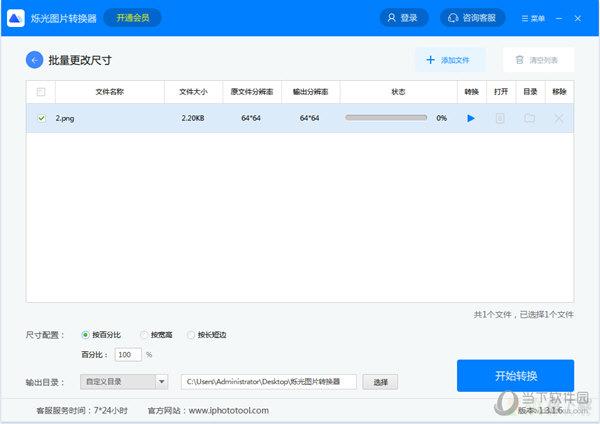This screenshot has height=424, width=600.
Task: Select 按百分比 size option
Action: 101,335
